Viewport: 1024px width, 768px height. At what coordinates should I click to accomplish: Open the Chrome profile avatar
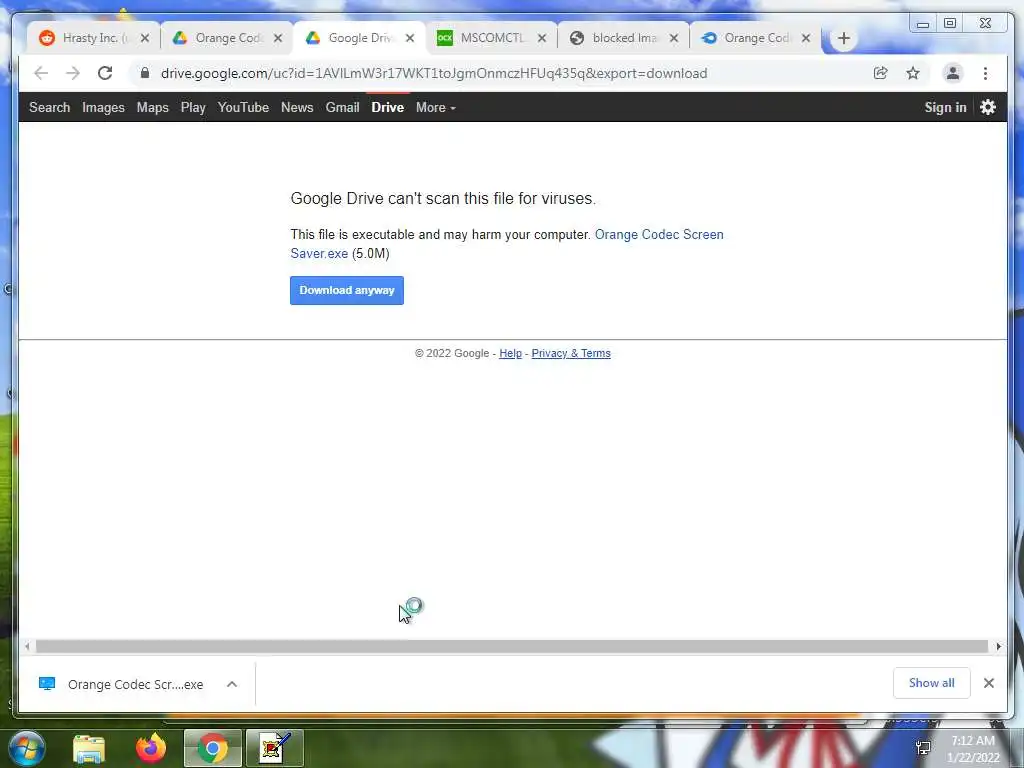pos(953,73)
